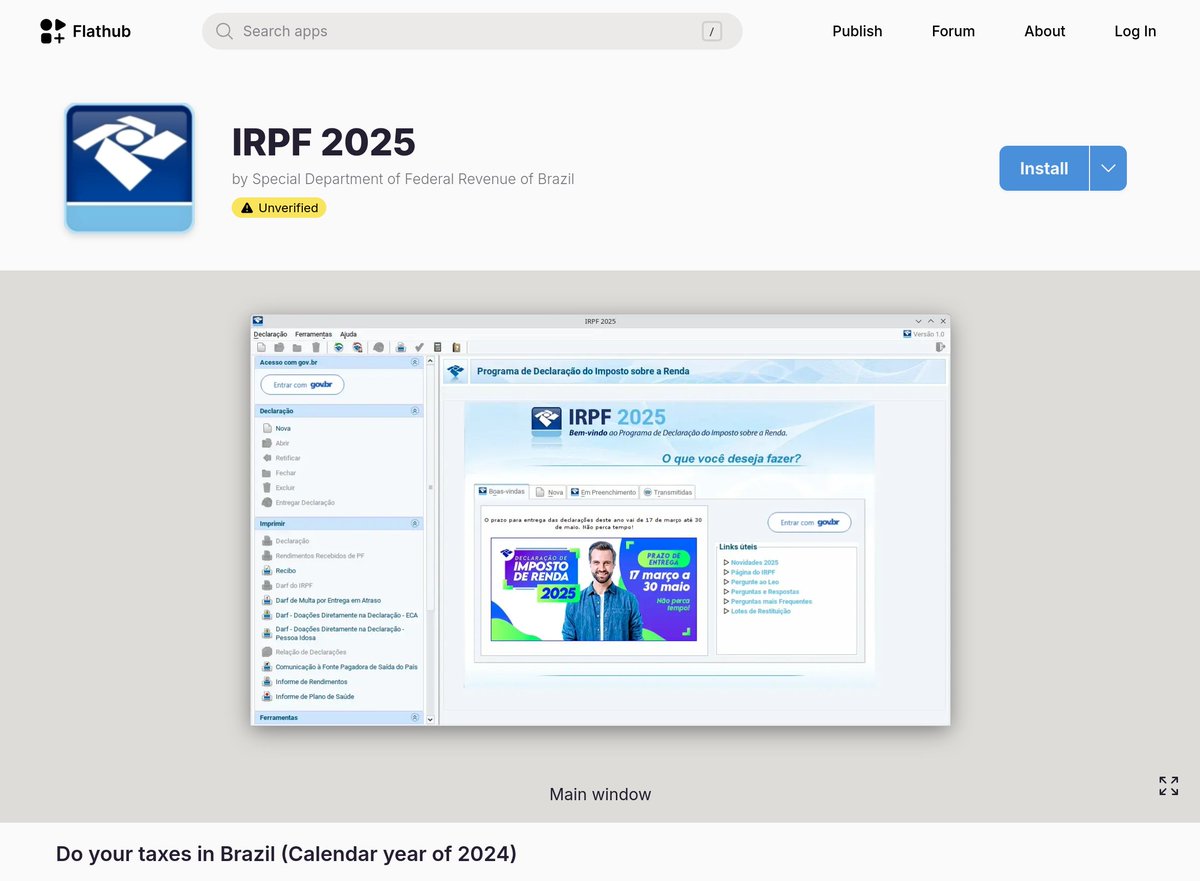This screenshot has width=1200, height=881.
Task: Select Nova in the Declaração sidebar list
Action: pyautogui.click(x=276, y=428)
